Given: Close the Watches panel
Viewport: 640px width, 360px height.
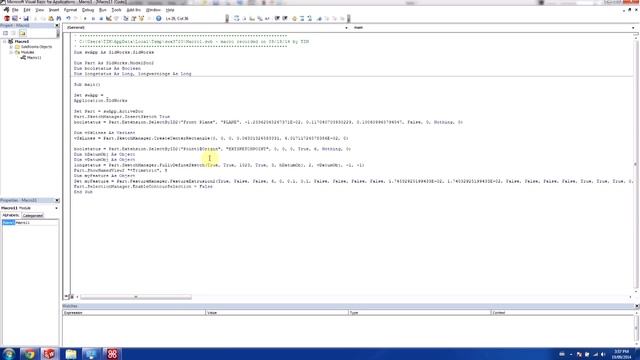Looking at the screenshot, I should [637, 306].
